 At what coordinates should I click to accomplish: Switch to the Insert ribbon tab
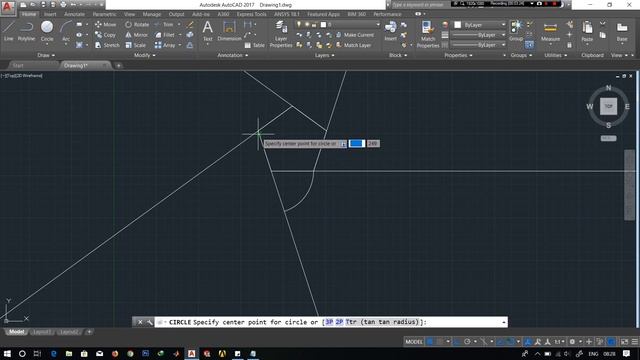(x=50, y=14)
